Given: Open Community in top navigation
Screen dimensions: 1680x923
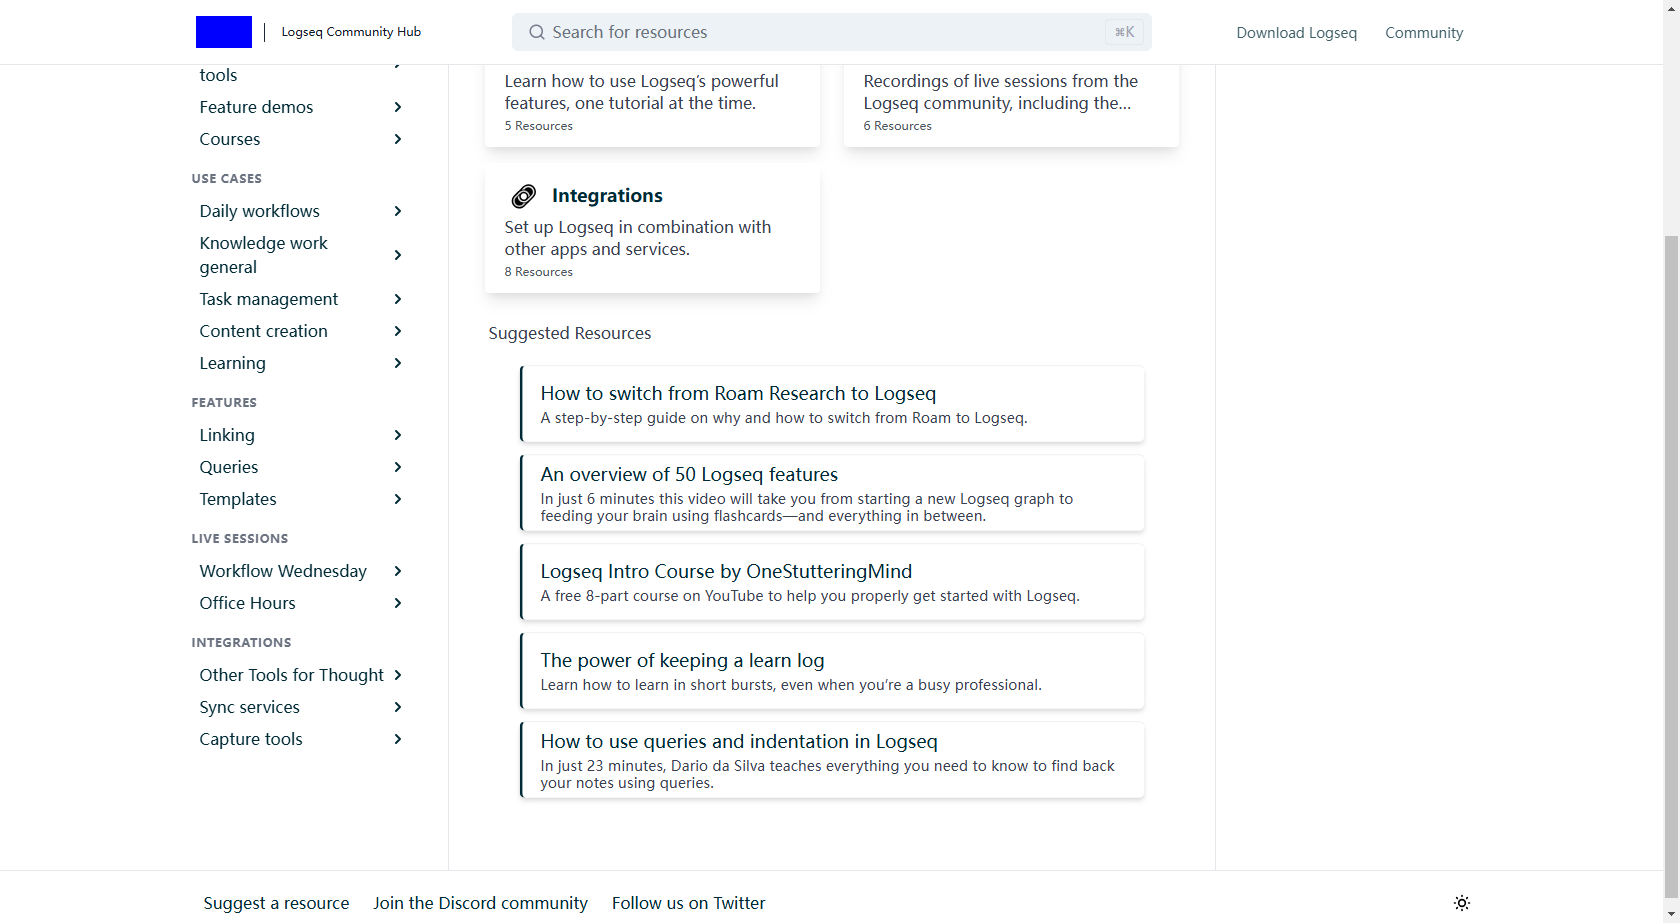Looking at the screenshot, I should (1423, 33).
